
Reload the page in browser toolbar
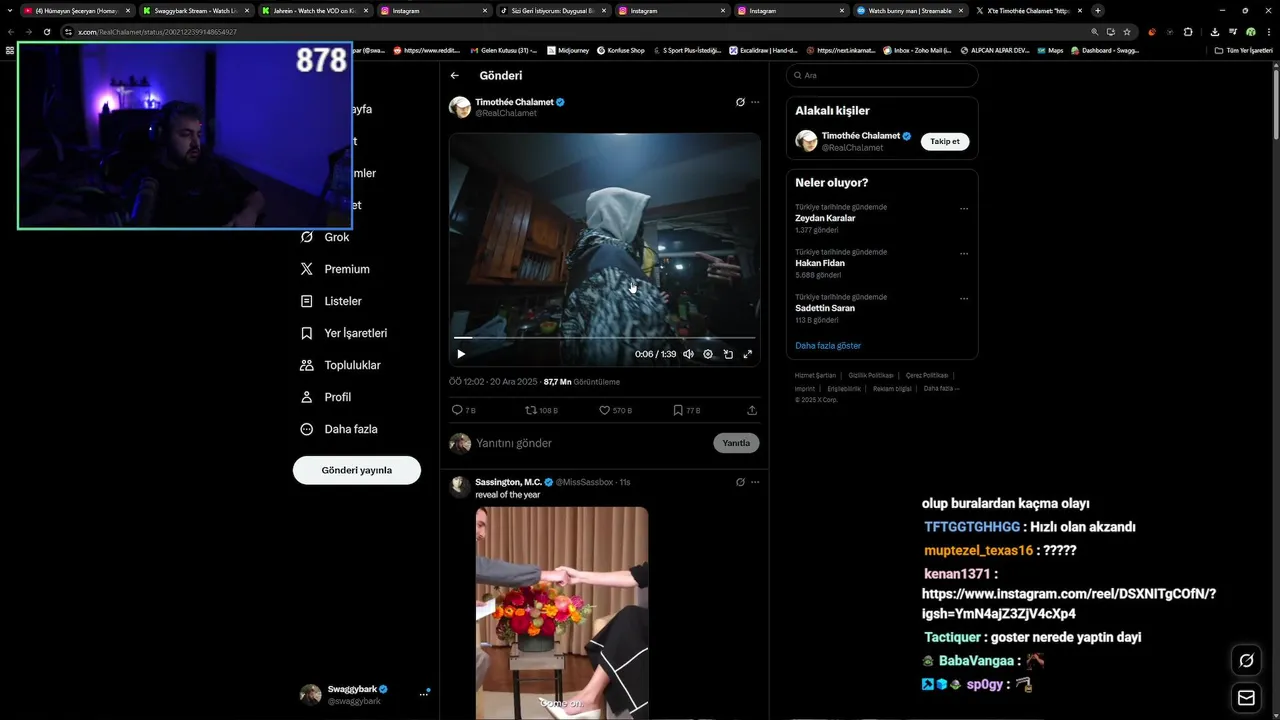47,32
